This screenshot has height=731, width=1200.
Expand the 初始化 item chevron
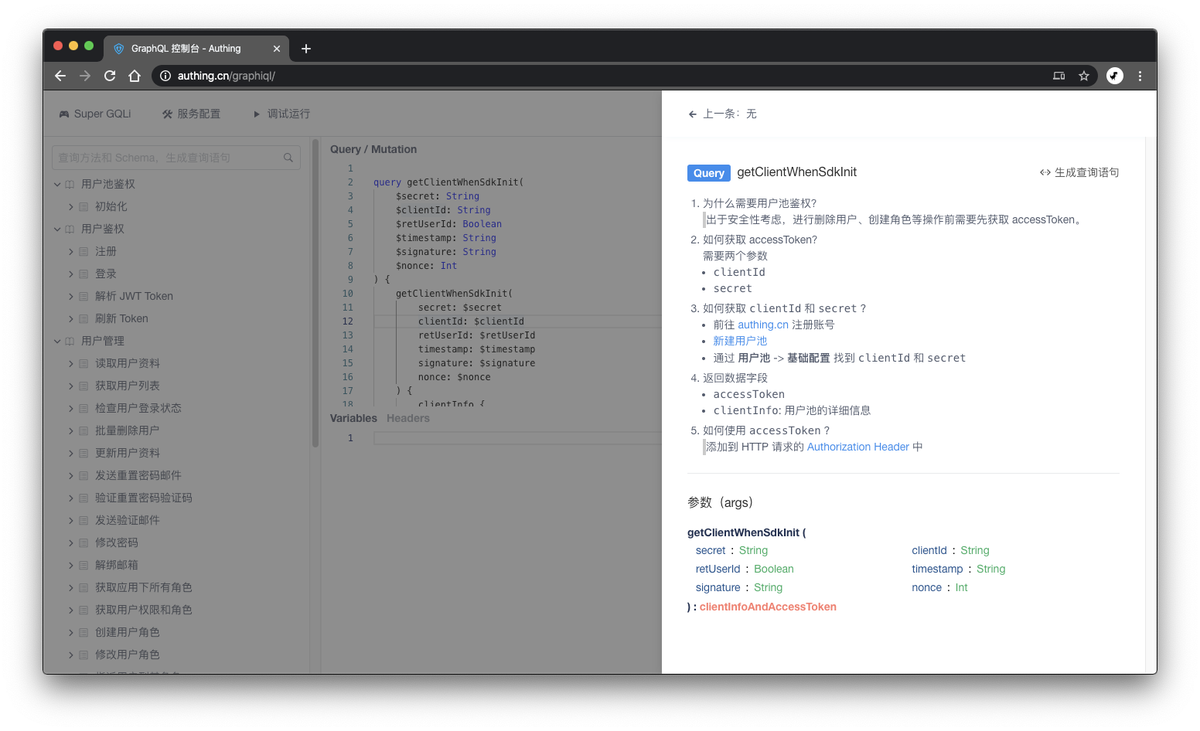point(71,207)
